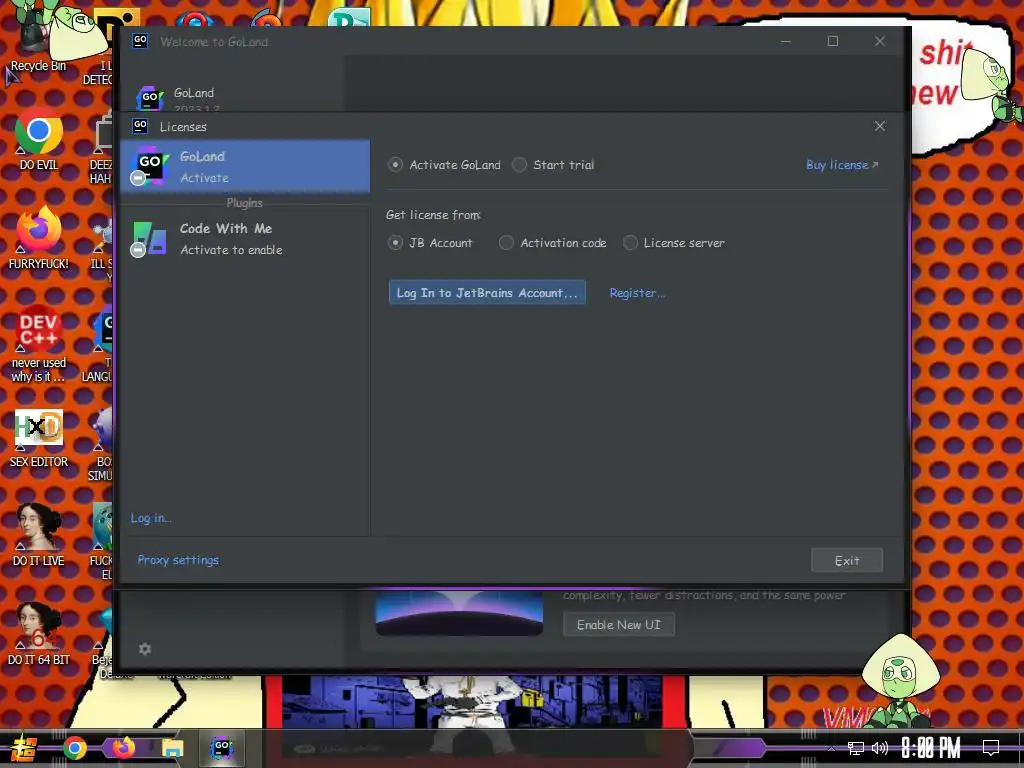Open the Windows Start menu
This screenshot has width=1024, height=768.
click(24, 748)
